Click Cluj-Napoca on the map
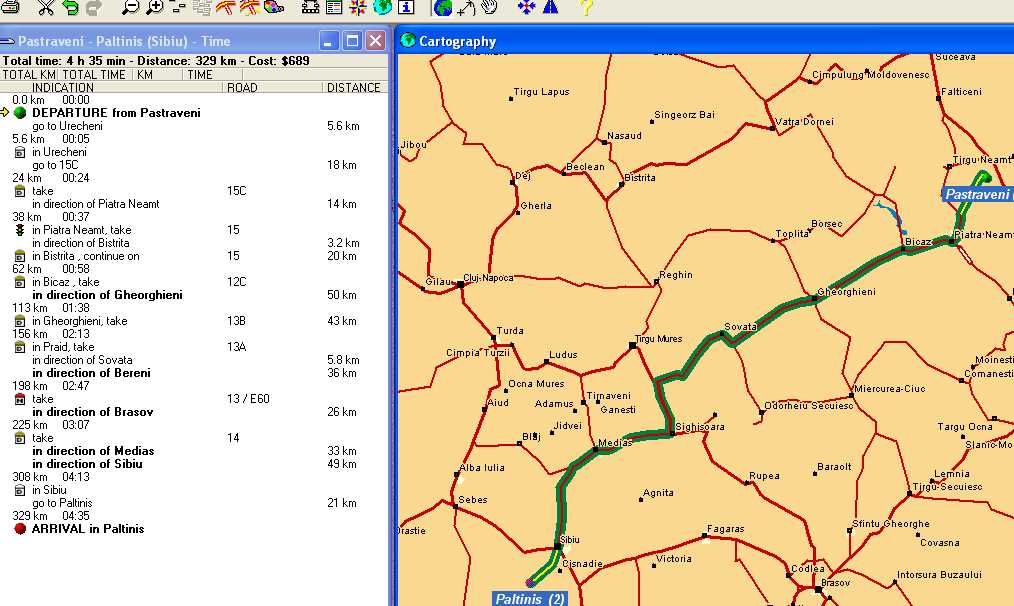The image size is (1014, 606). (x=488, y=277)
